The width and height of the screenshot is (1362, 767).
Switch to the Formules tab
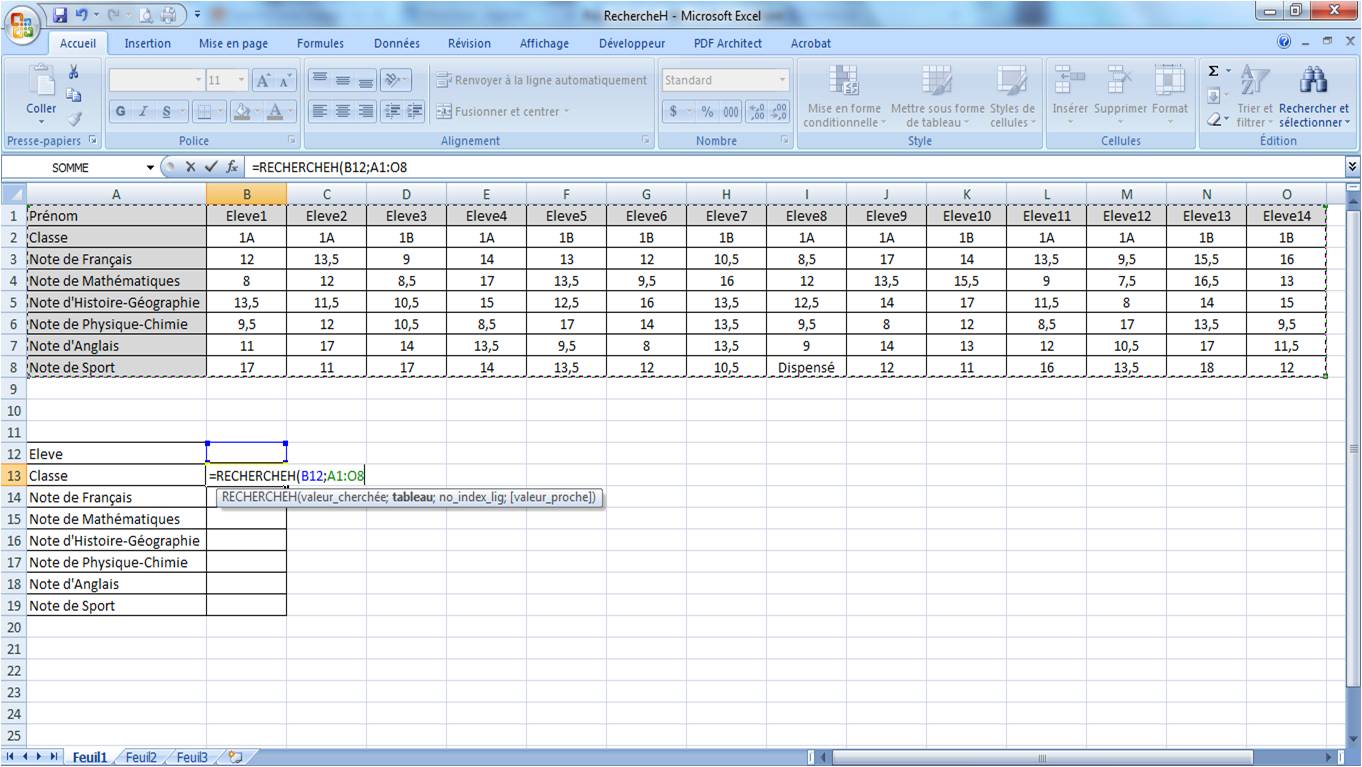pyautogui.click(x=320, y=43)
